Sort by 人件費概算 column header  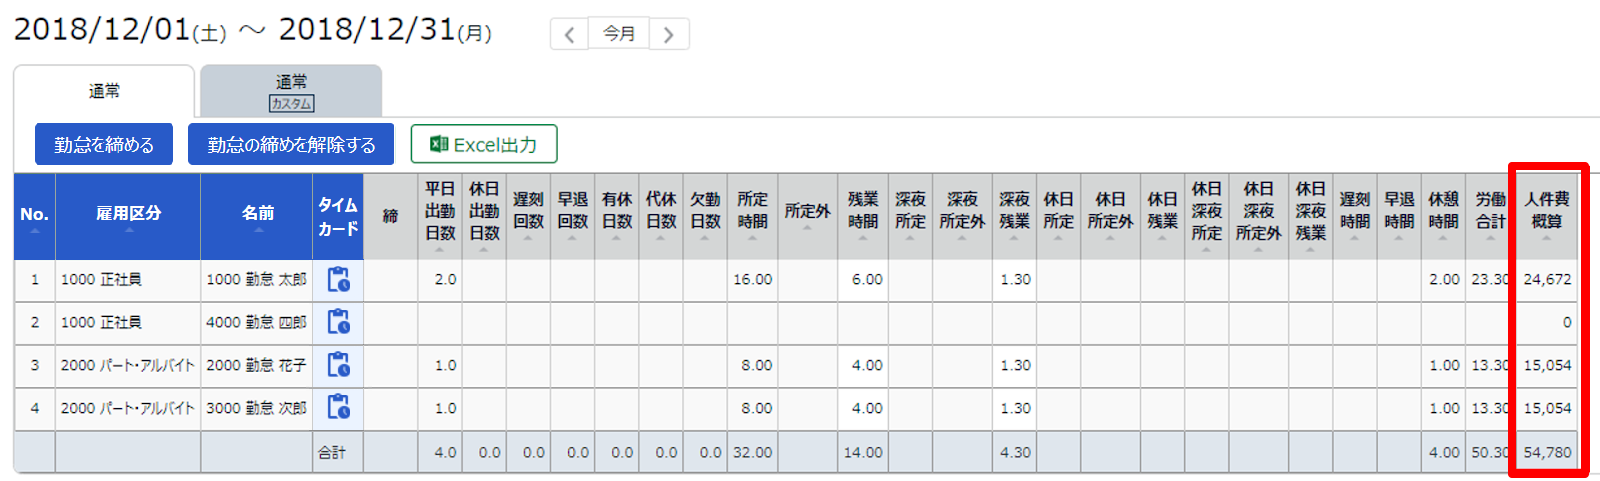pyautogui.click(x=1547, y=216)
